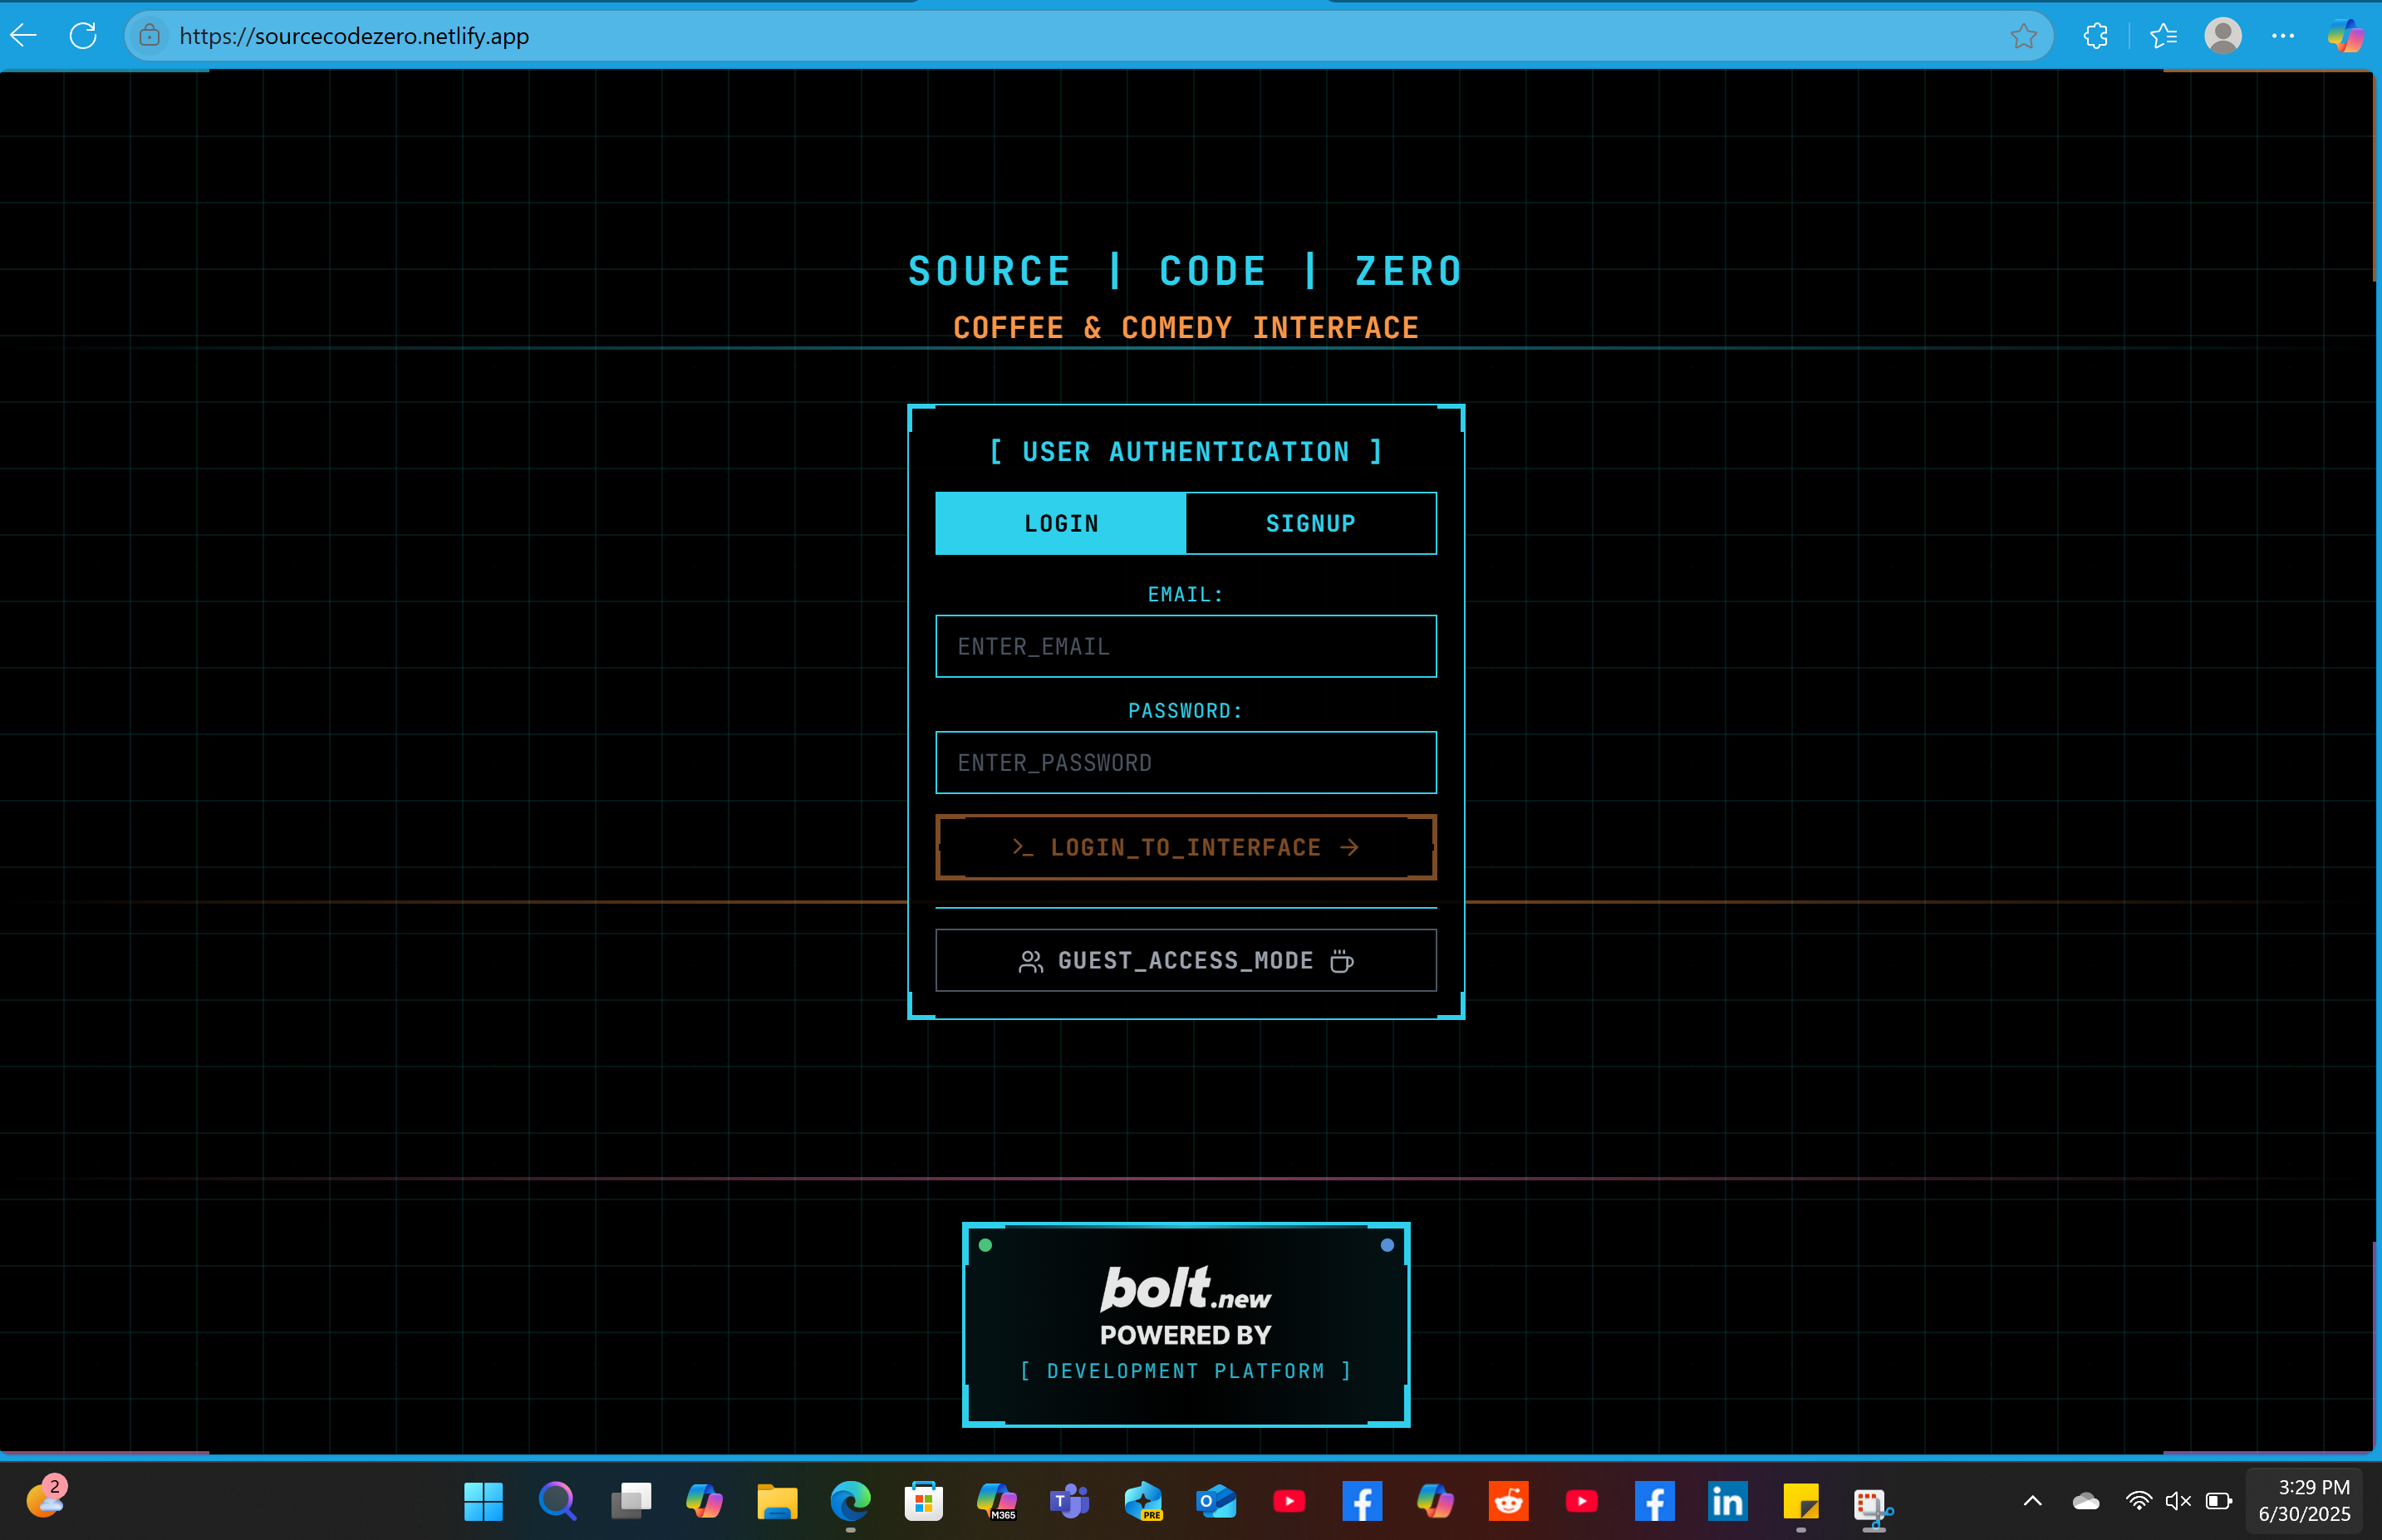Show hidden system tray icons chevron
The image size is (2382, 1540).
click(x=2032, y=1501)
